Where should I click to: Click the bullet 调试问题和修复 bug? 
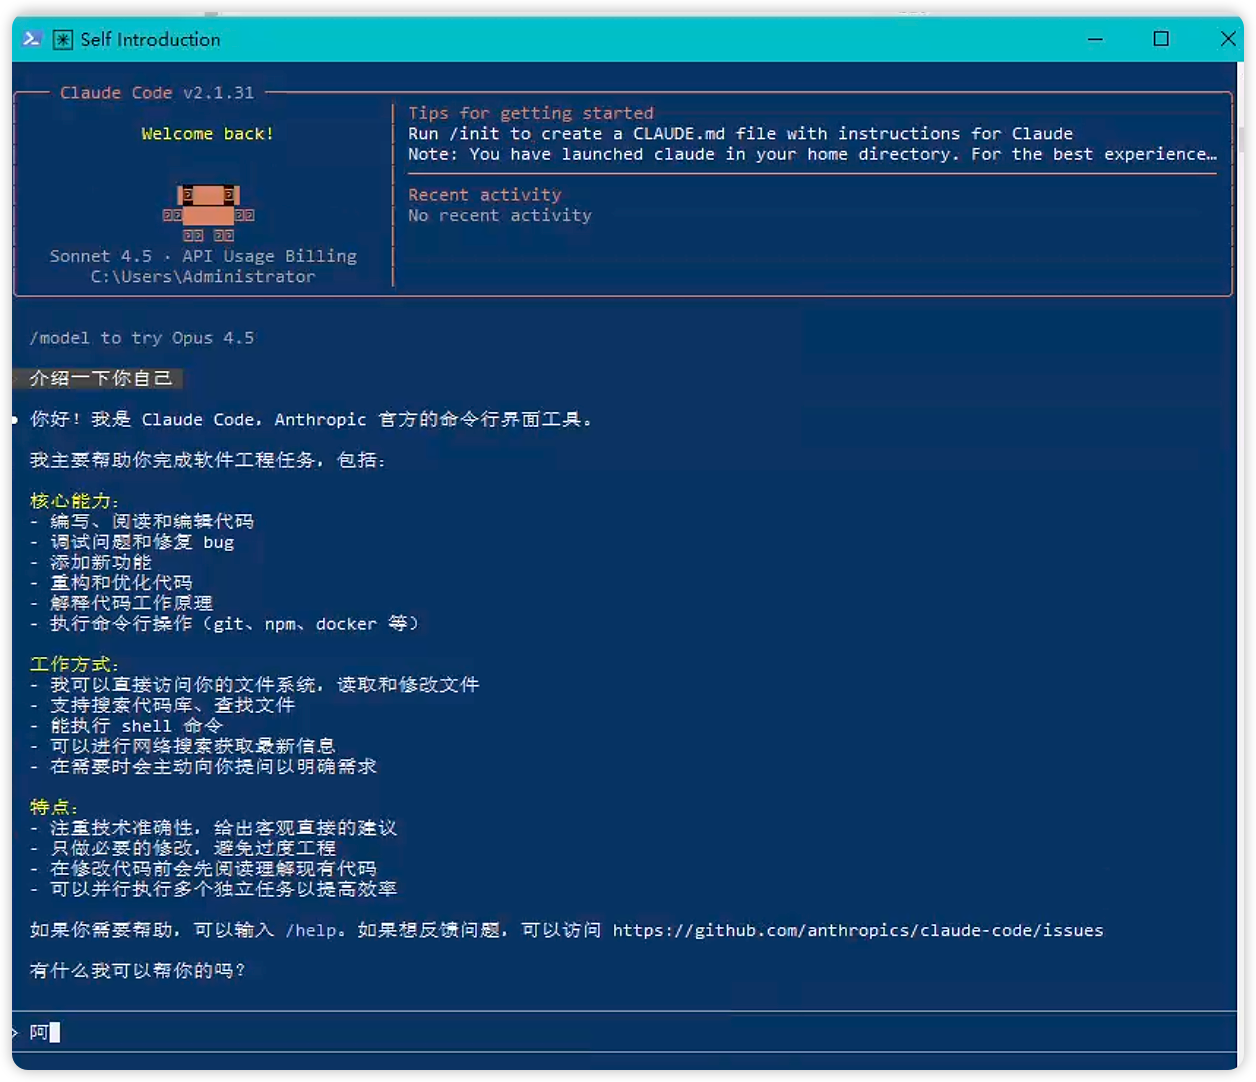[131, 542]
